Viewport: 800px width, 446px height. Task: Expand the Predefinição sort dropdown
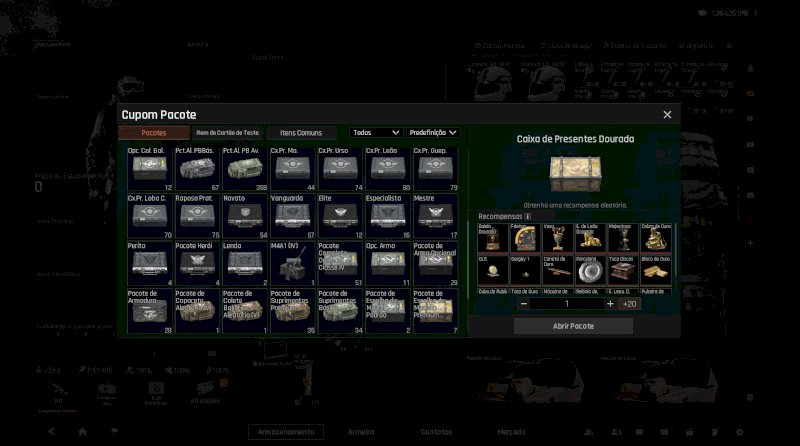pos(434,132)
